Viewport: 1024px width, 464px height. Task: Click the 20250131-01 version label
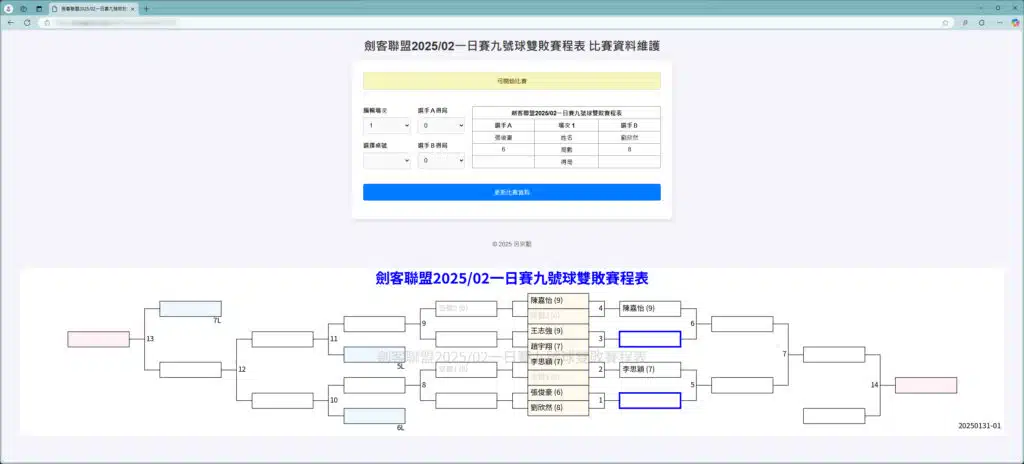pyautogui.click(x=979, y=425)
